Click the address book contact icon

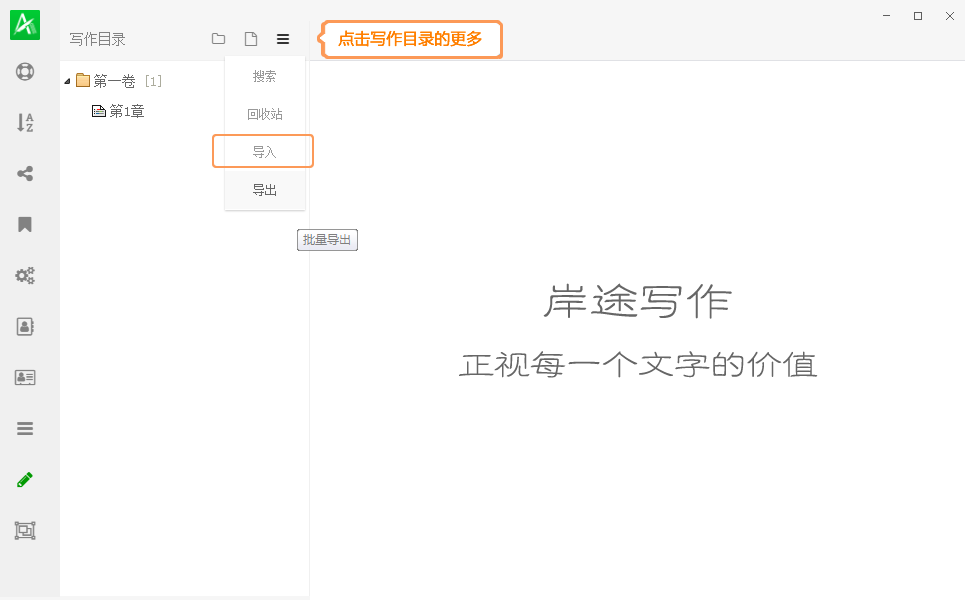point(25,326)
